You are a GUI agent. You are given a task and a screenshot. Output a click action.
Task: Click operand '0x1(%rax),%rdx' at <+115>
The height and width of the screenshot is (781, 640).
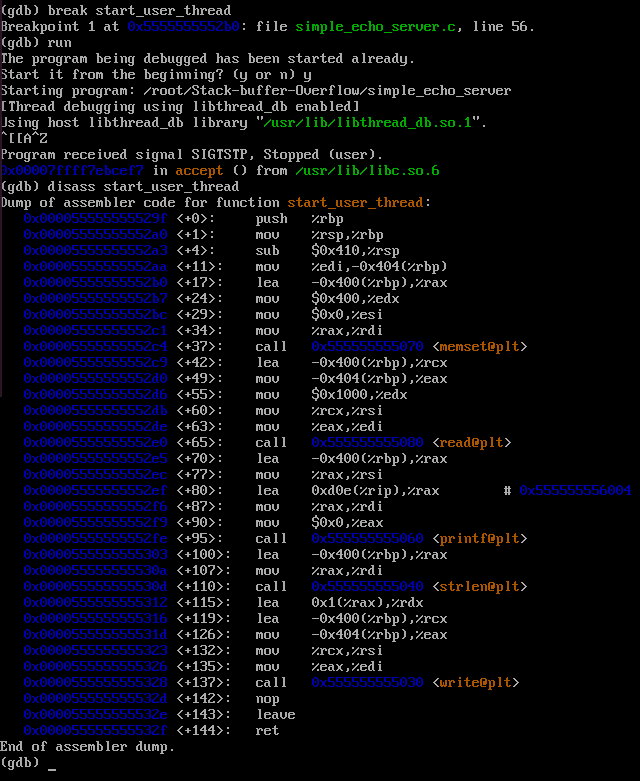[x=367, y=602]
